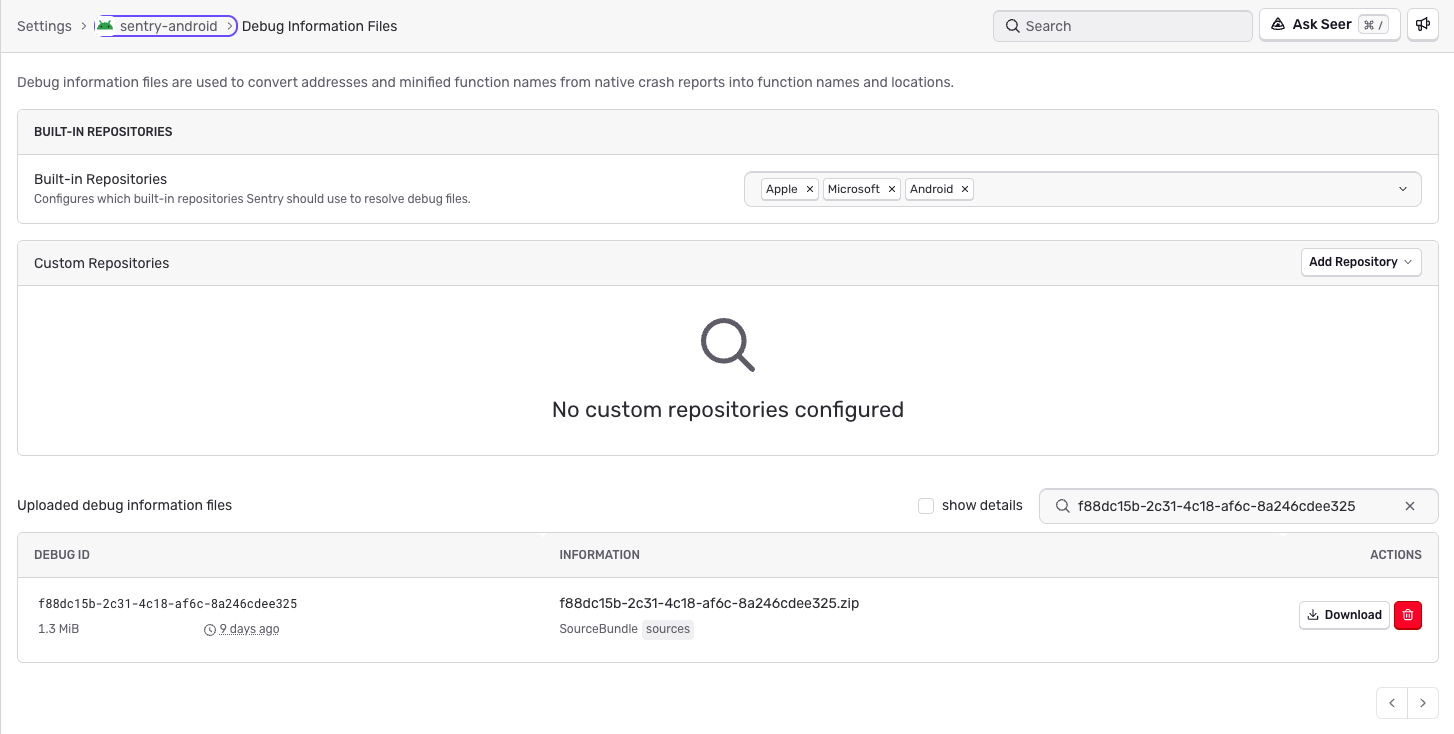Click the debug file search field
This screenshot has width=1454, height=734.
[x=1238, y=506]
